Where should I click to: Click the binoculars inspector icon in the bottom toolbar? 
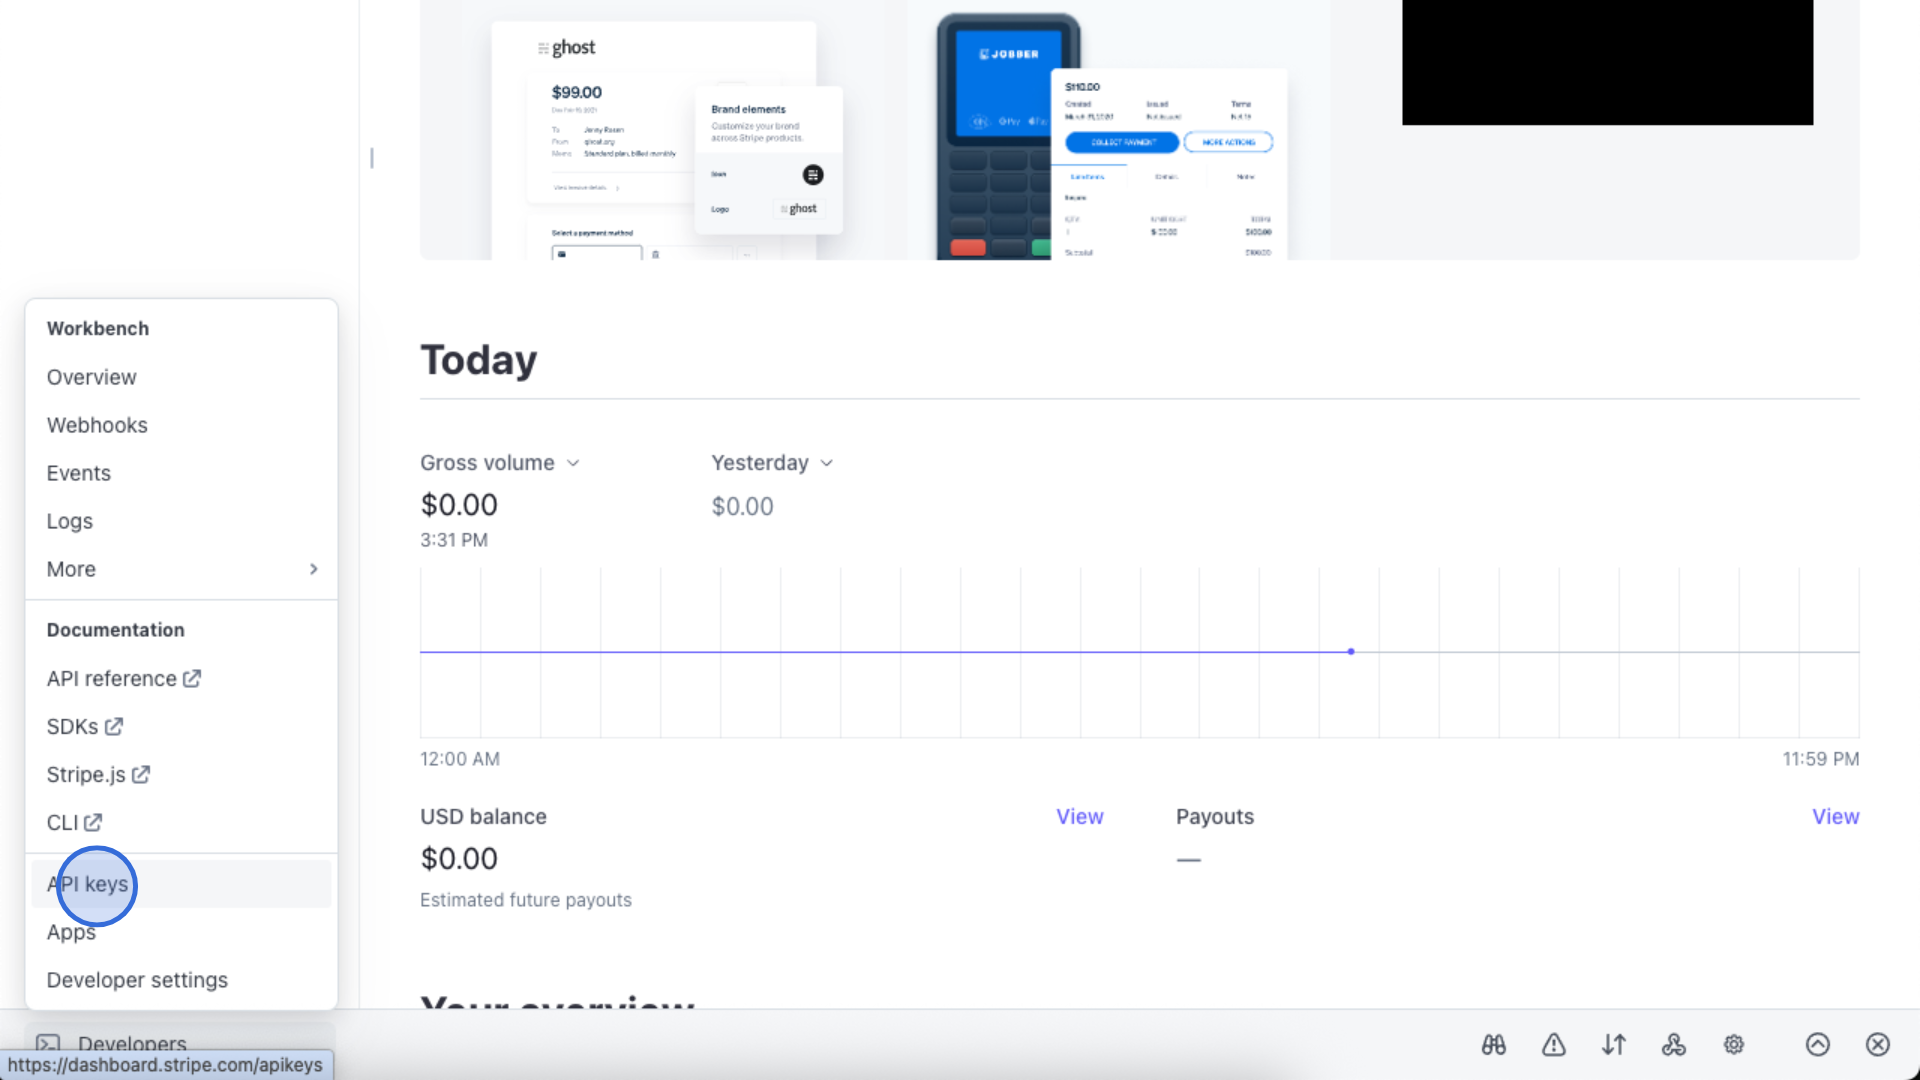(1494, 1045)
